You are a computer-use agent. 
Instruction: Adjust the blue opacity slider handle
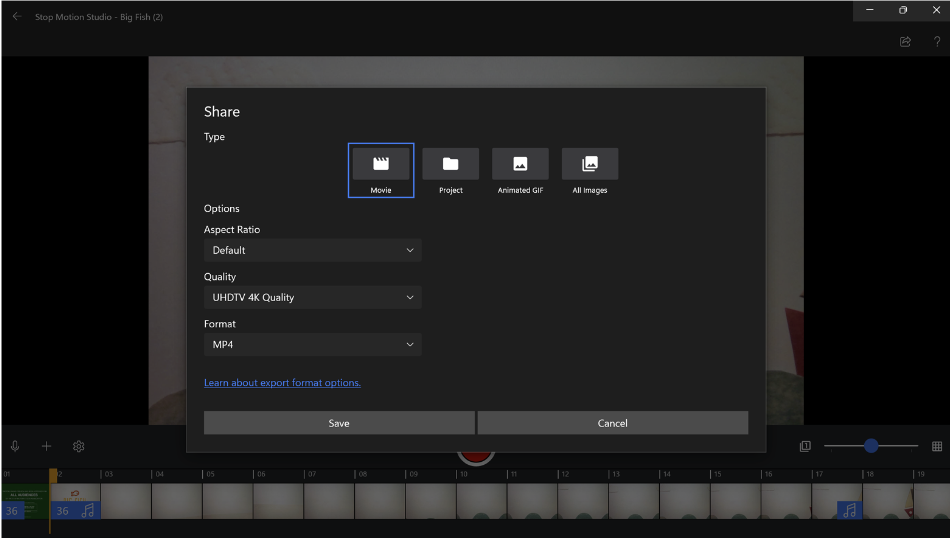tap(871, 446)
